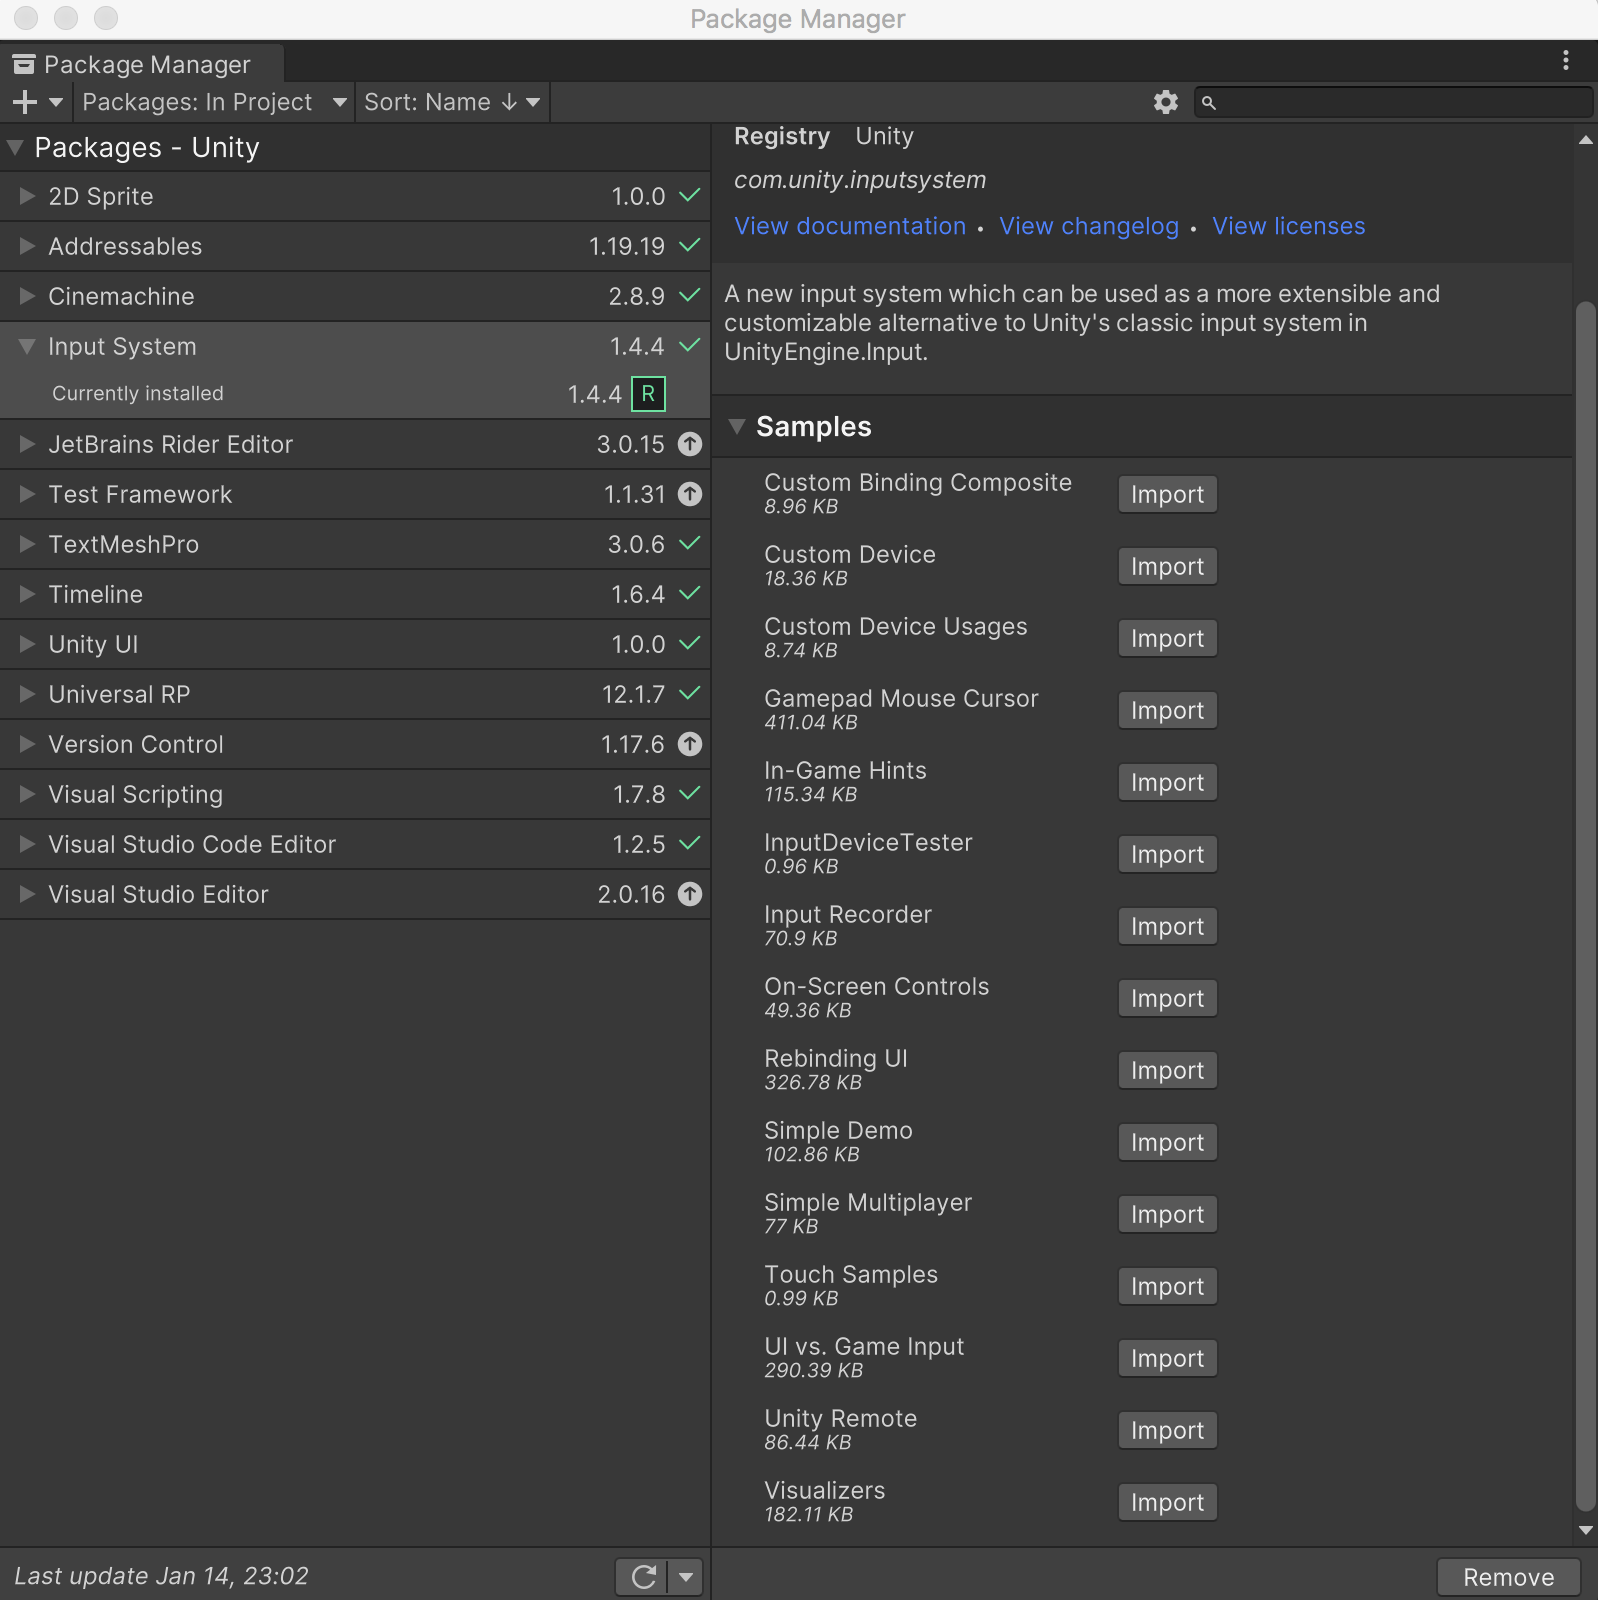The image size is (1598, 1600).
Task: Click the release 'R' badge for Input System
Action: point(648,394)
